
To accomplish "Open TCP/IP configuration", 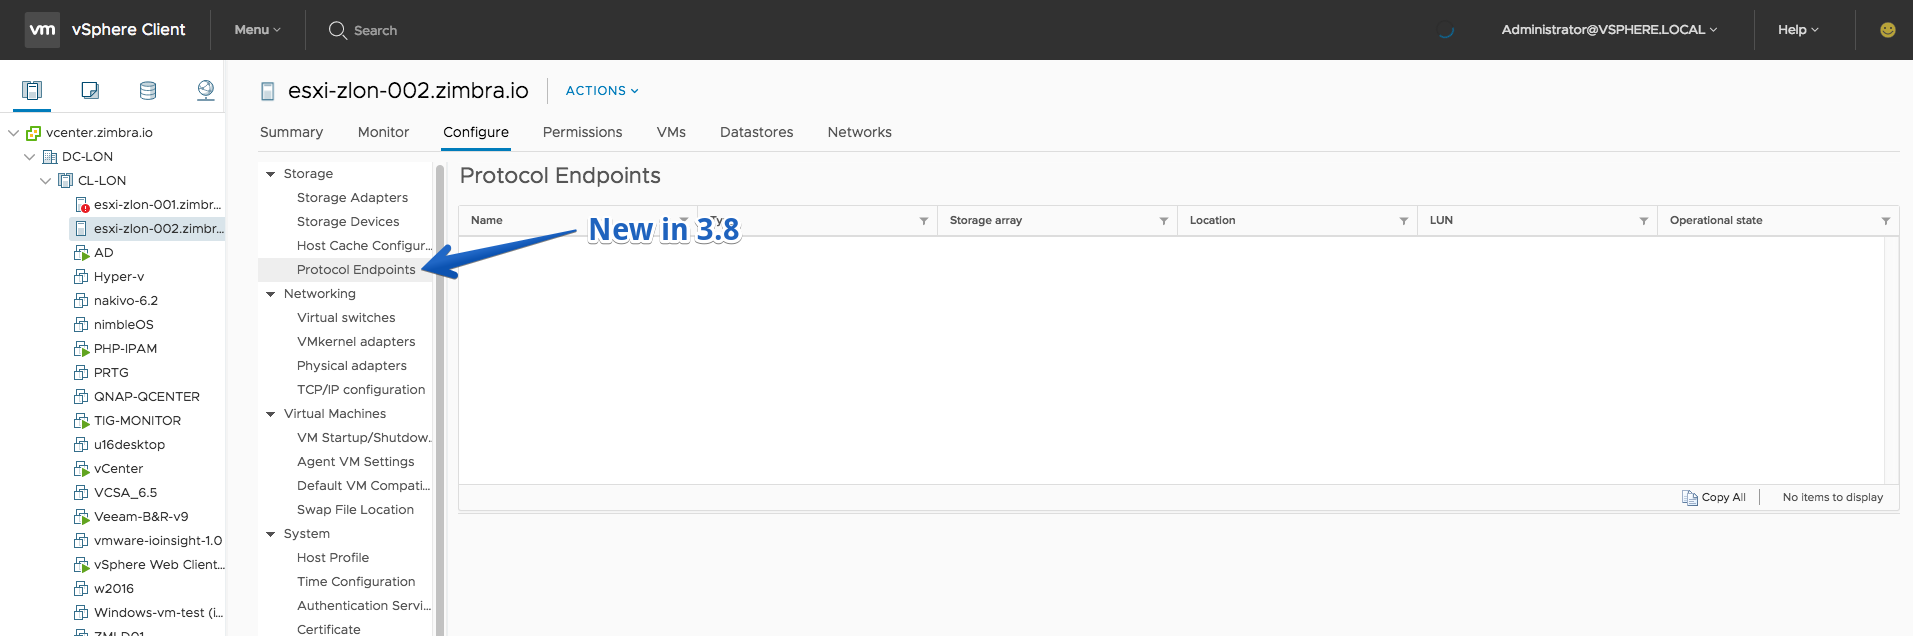I will tap(361, 390).
